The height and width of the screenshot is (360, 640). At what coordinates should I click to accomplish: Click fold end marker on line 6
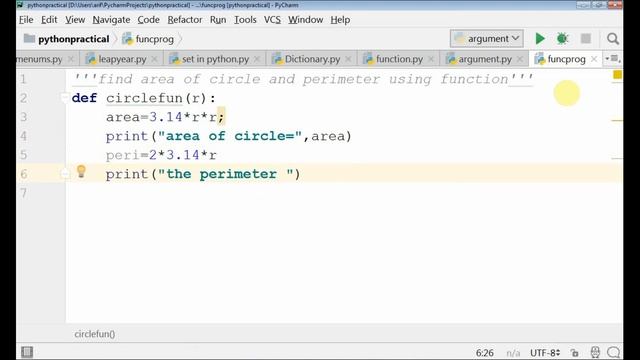(x=64, y=174)
